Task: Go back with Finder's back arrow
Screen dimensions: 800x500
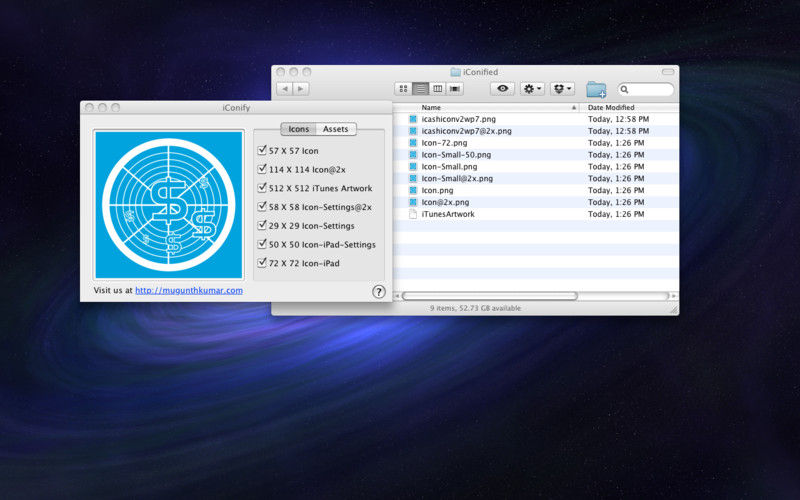Action: coord(284,89)
